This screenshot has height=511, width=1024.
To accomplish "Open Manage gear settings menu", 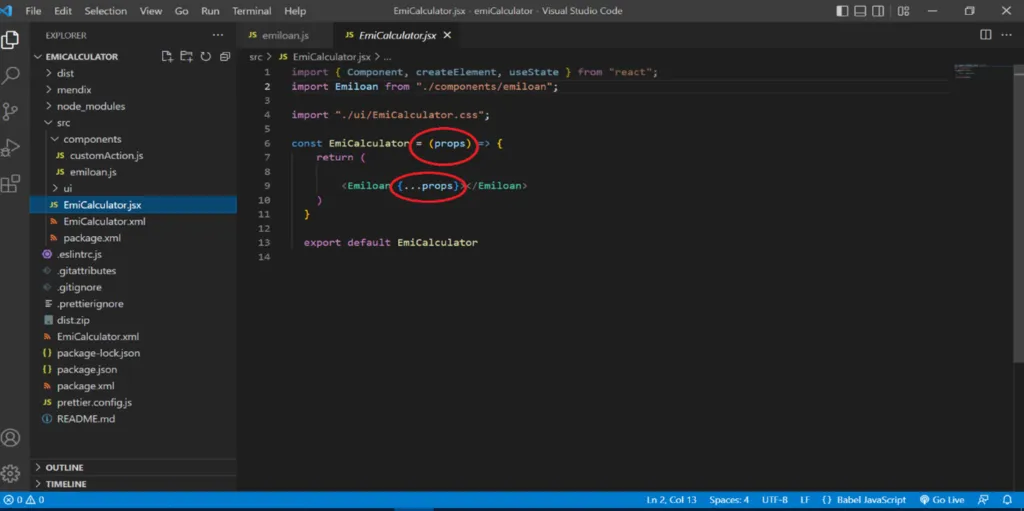I will coord(10,473).
